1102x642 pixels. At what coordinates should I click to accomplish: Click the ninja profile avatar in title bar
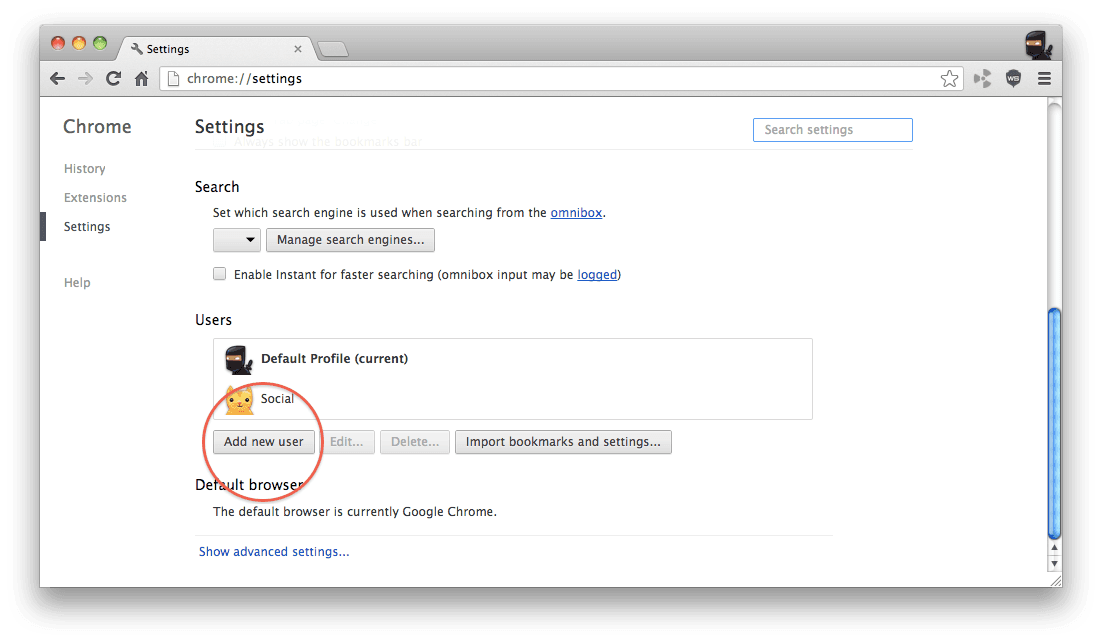pyautogui.click(x=1038, y=45)
